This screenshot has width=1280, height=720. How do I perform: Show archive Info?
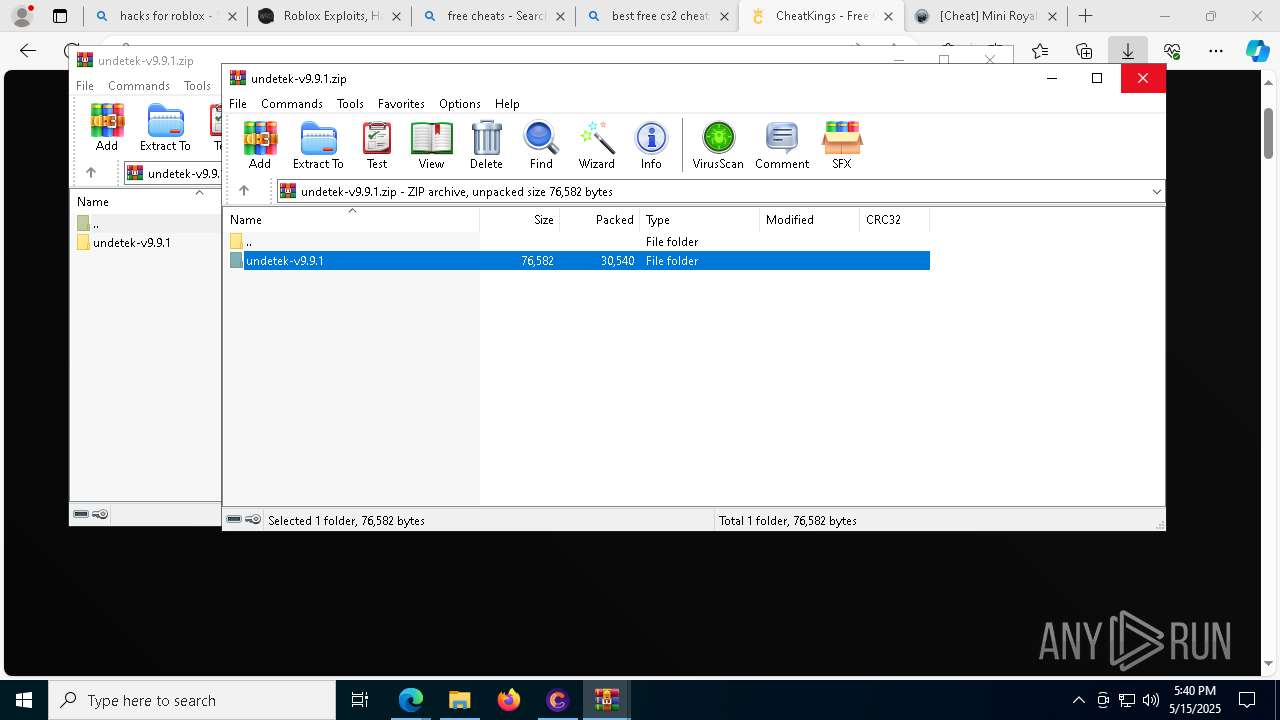point(651,145)
